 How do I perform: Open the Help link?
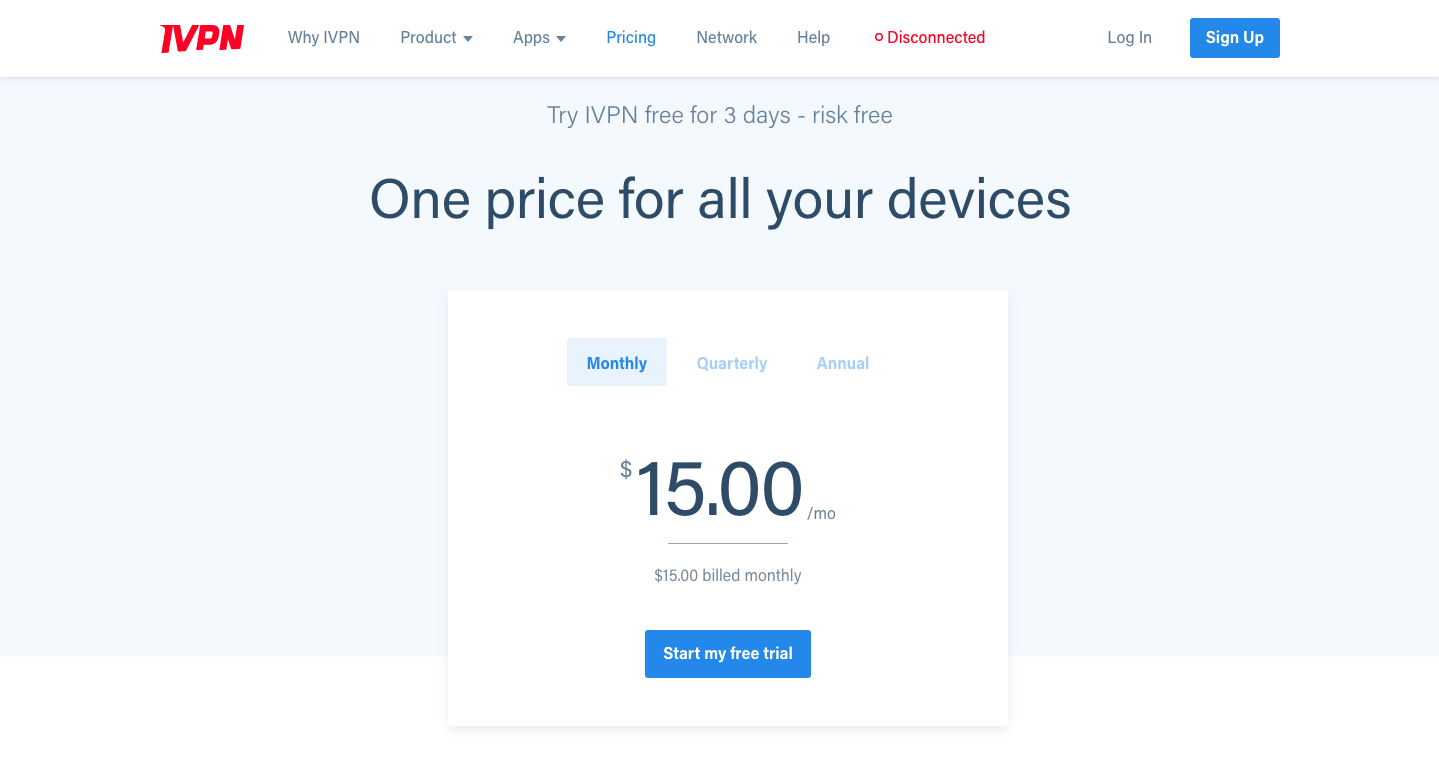pyautogui.click(x=814, y=37)
